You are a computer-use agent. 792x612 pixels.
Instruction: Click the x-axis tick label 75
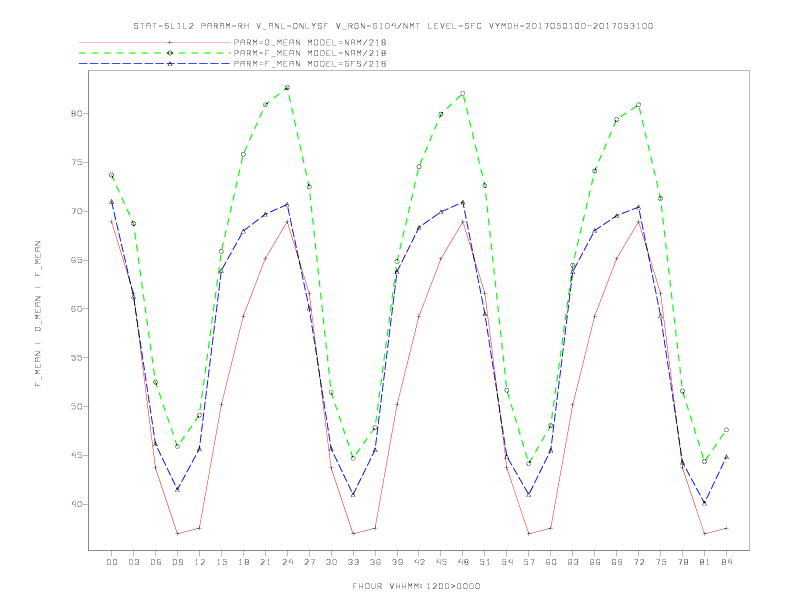(x=661, y=562)
